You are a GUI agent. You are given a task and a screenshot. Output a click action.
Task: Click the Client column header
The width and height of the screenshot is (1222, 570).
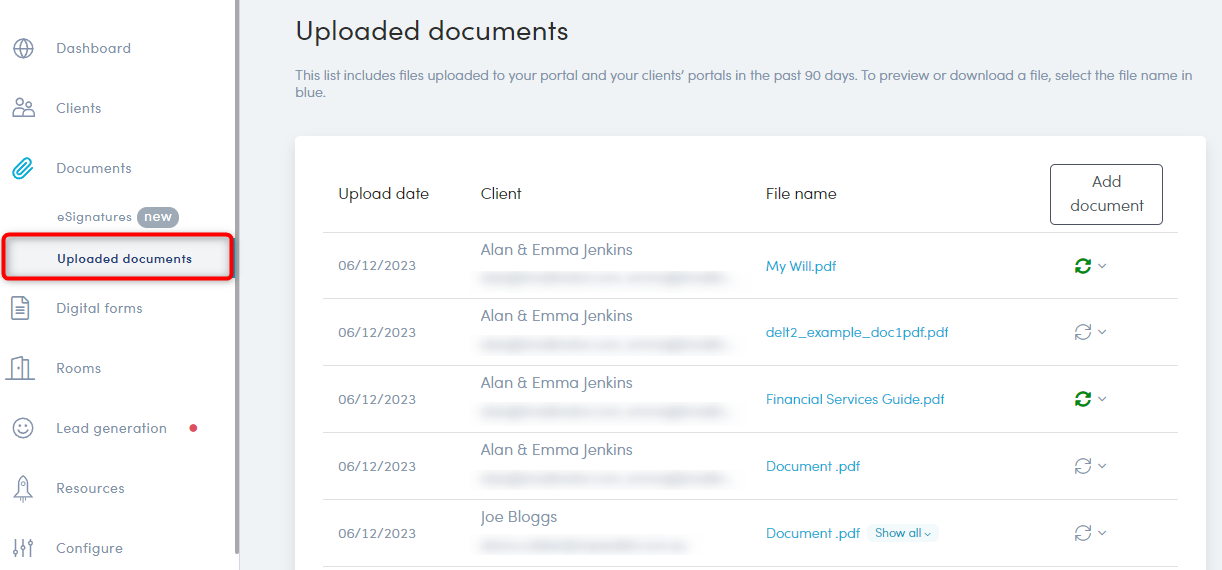point(501,194)
